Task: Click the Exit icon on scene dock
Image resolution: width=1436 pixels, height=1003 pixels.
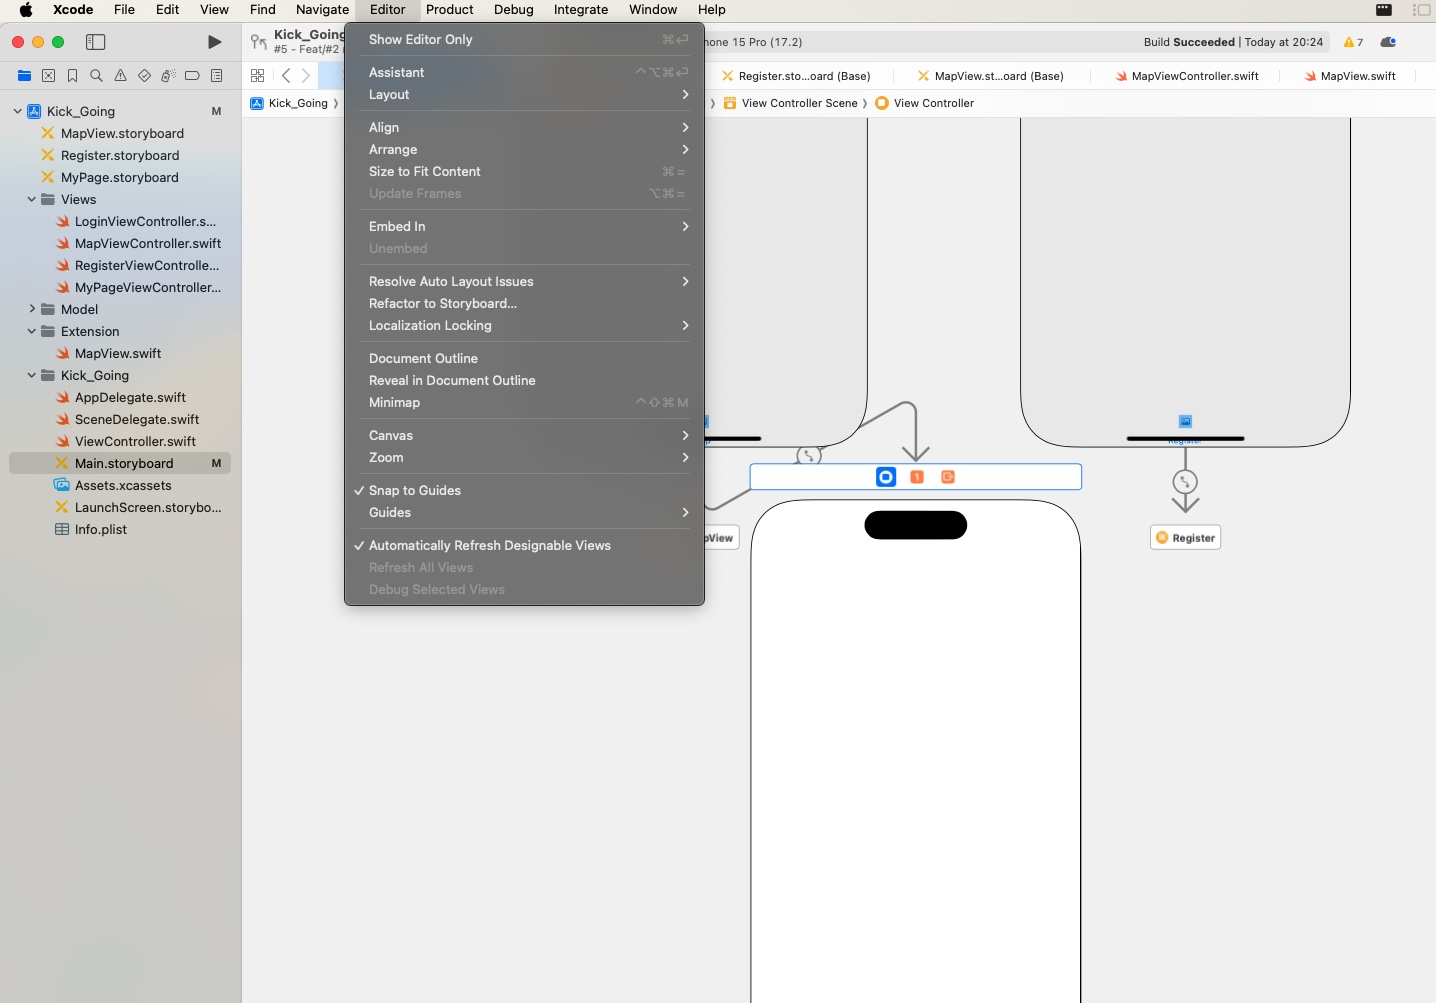Action: coord(948,477)
